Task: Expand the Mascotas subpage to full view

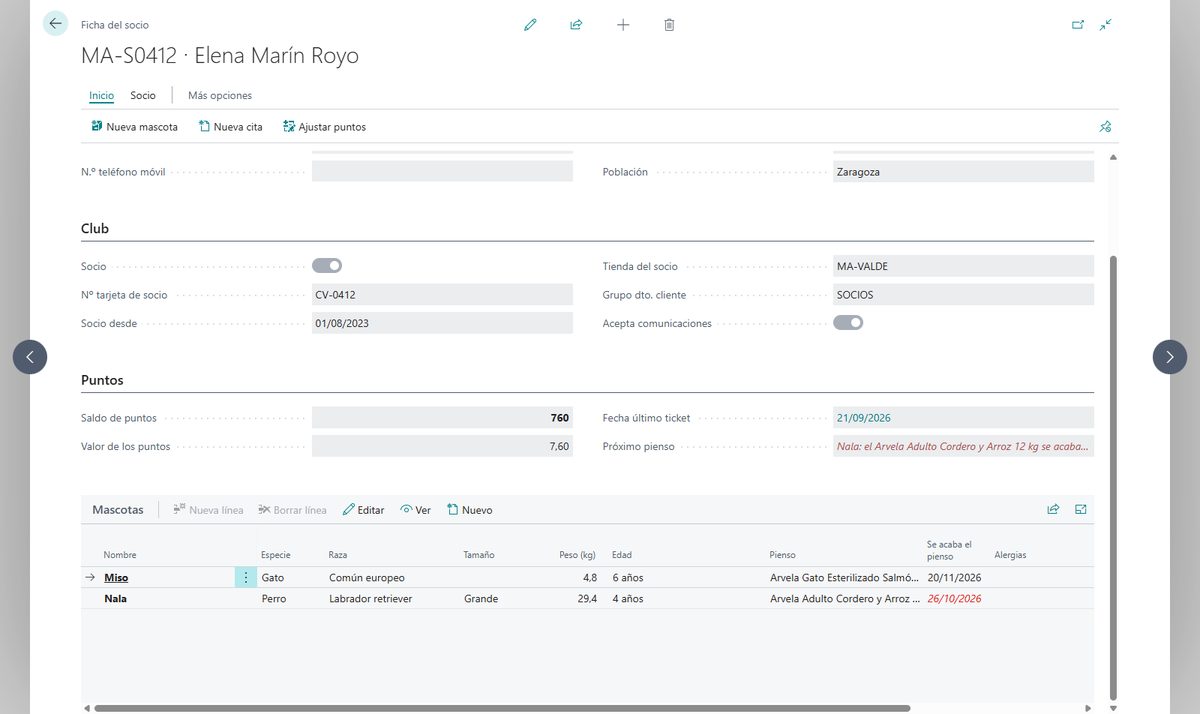Action: point(1081,509)
